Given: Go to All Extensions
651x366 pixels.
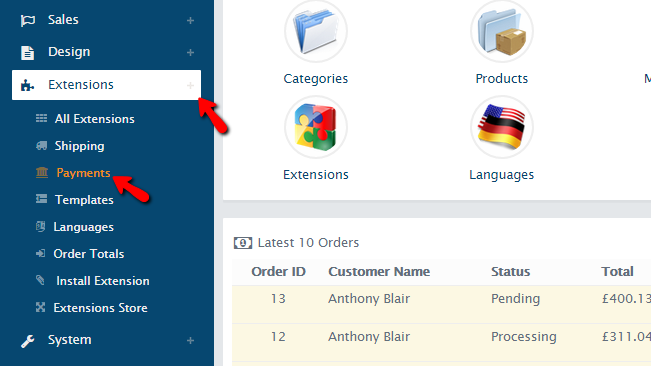Looking at the screenshot, I should click(95, 119).
